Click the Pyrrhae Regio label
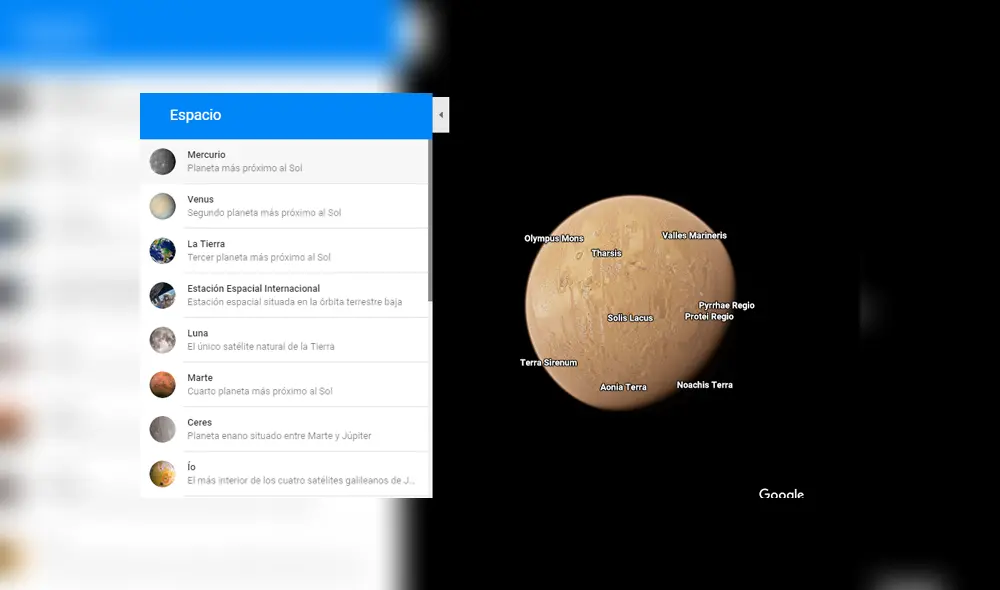Screen dimensions: 1000x590 [727, 305]
